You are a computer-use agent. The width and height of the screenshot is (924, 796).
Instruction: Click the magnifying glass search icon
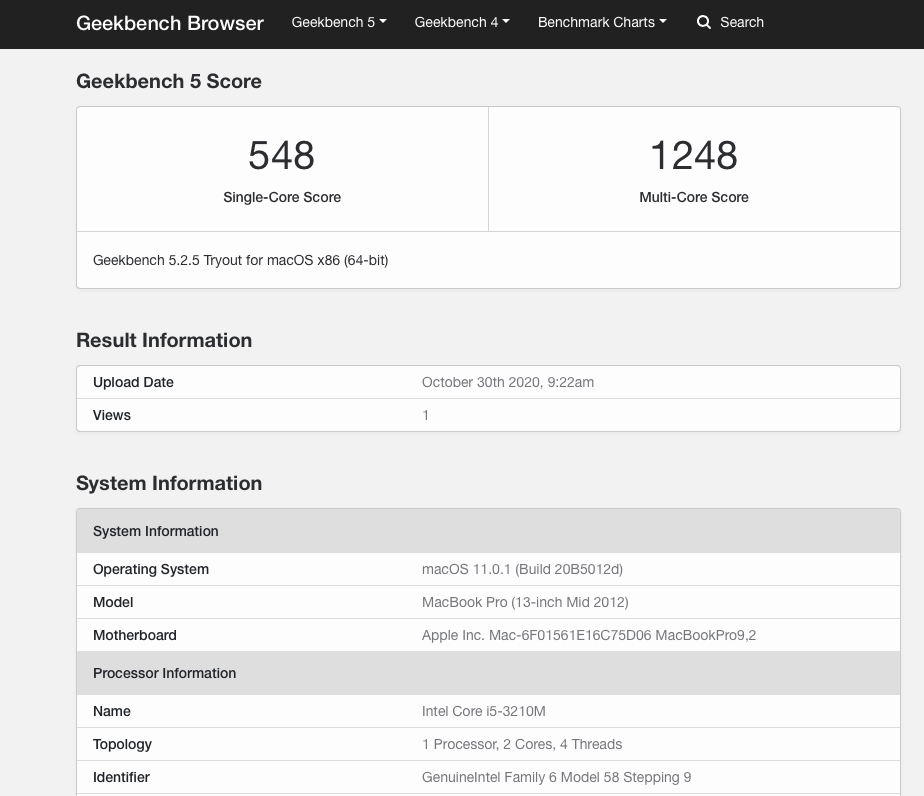(x=704, y=22)
